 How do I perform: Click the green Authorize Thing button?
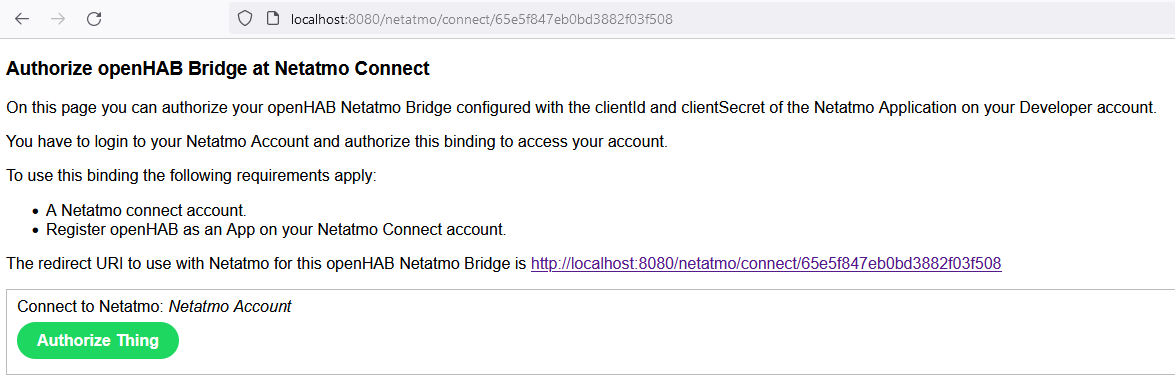(x=98, y=340)
